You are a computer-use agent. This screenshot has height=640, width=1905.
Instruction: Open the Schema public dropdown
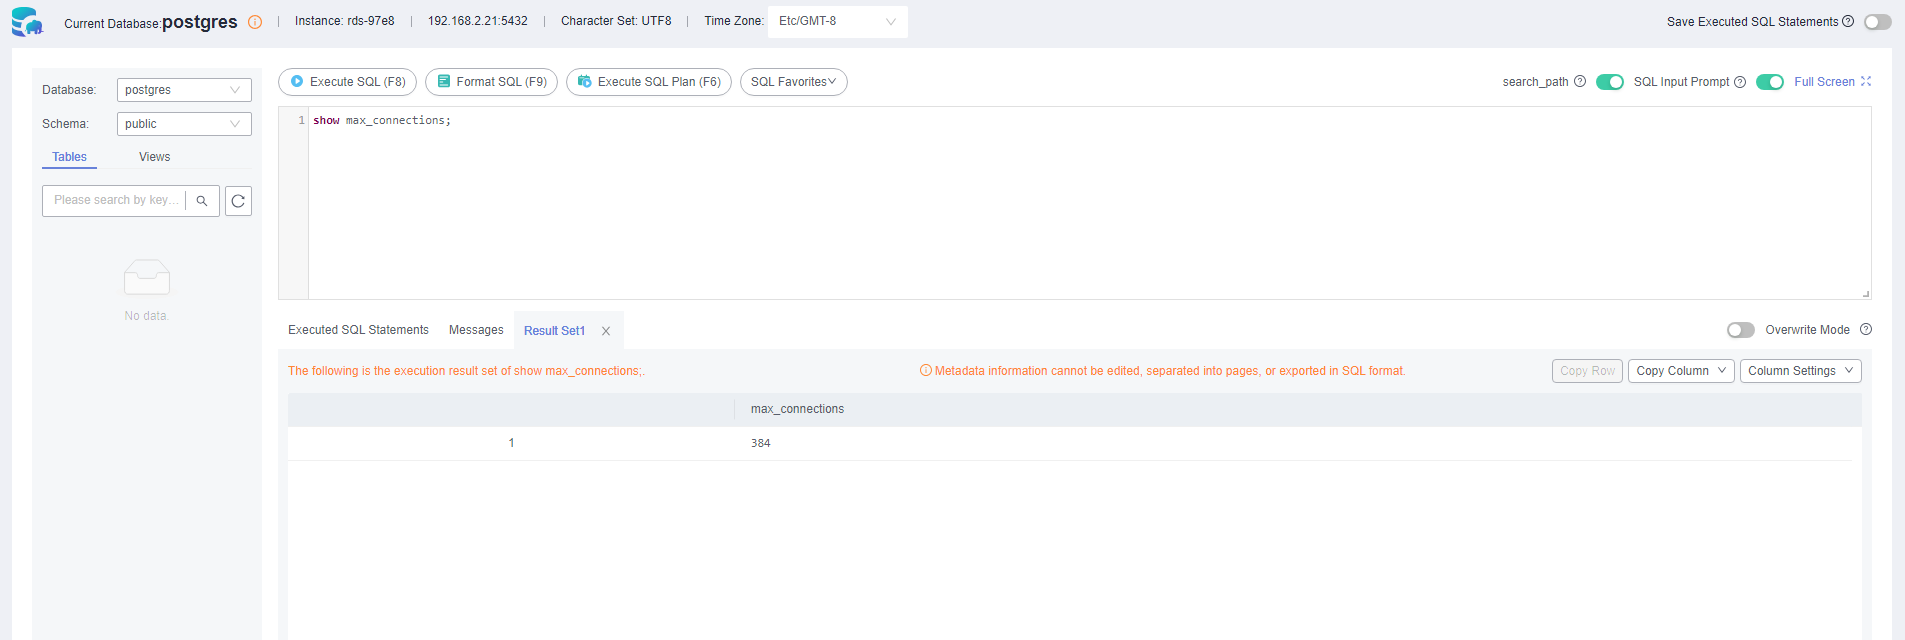point(184,124)
